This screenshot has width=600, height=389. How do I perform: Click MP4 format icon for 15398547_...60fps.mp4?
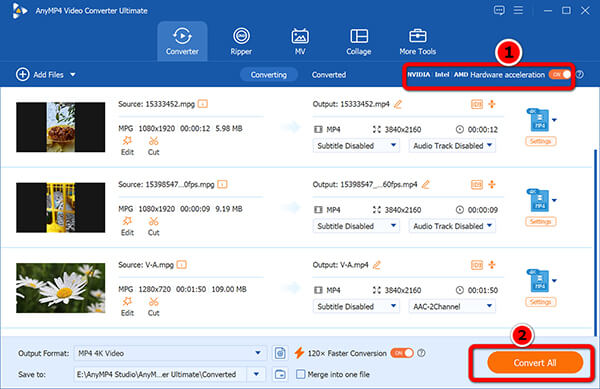[x=539, y=200]
